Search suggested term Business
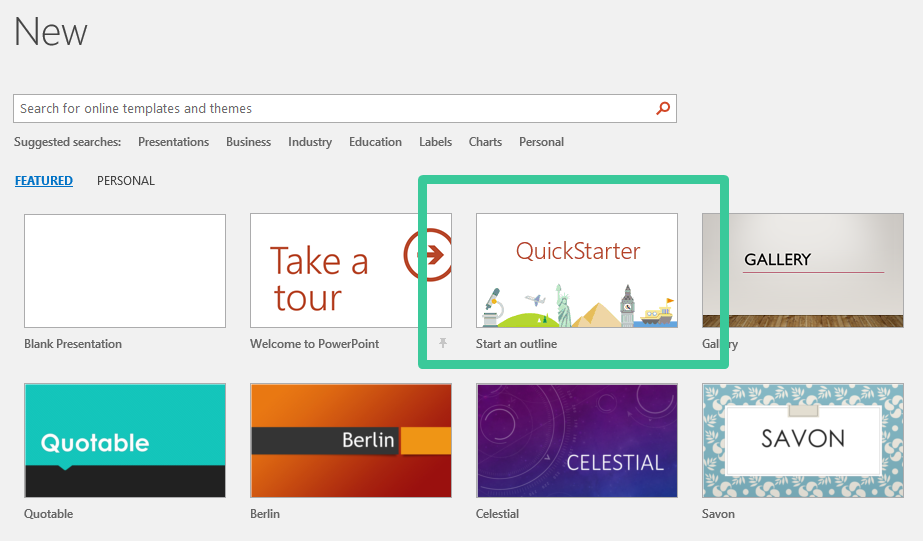Image resolution: width=923 pixels, height=541 pixels. [x=248, y=142]
